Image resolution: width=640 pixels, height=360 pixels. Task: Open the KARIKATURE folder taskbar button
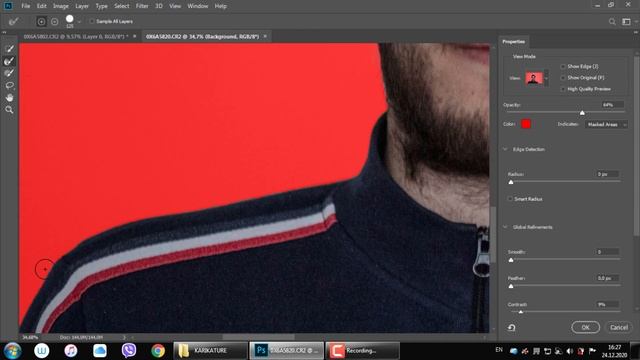(210, 351)
